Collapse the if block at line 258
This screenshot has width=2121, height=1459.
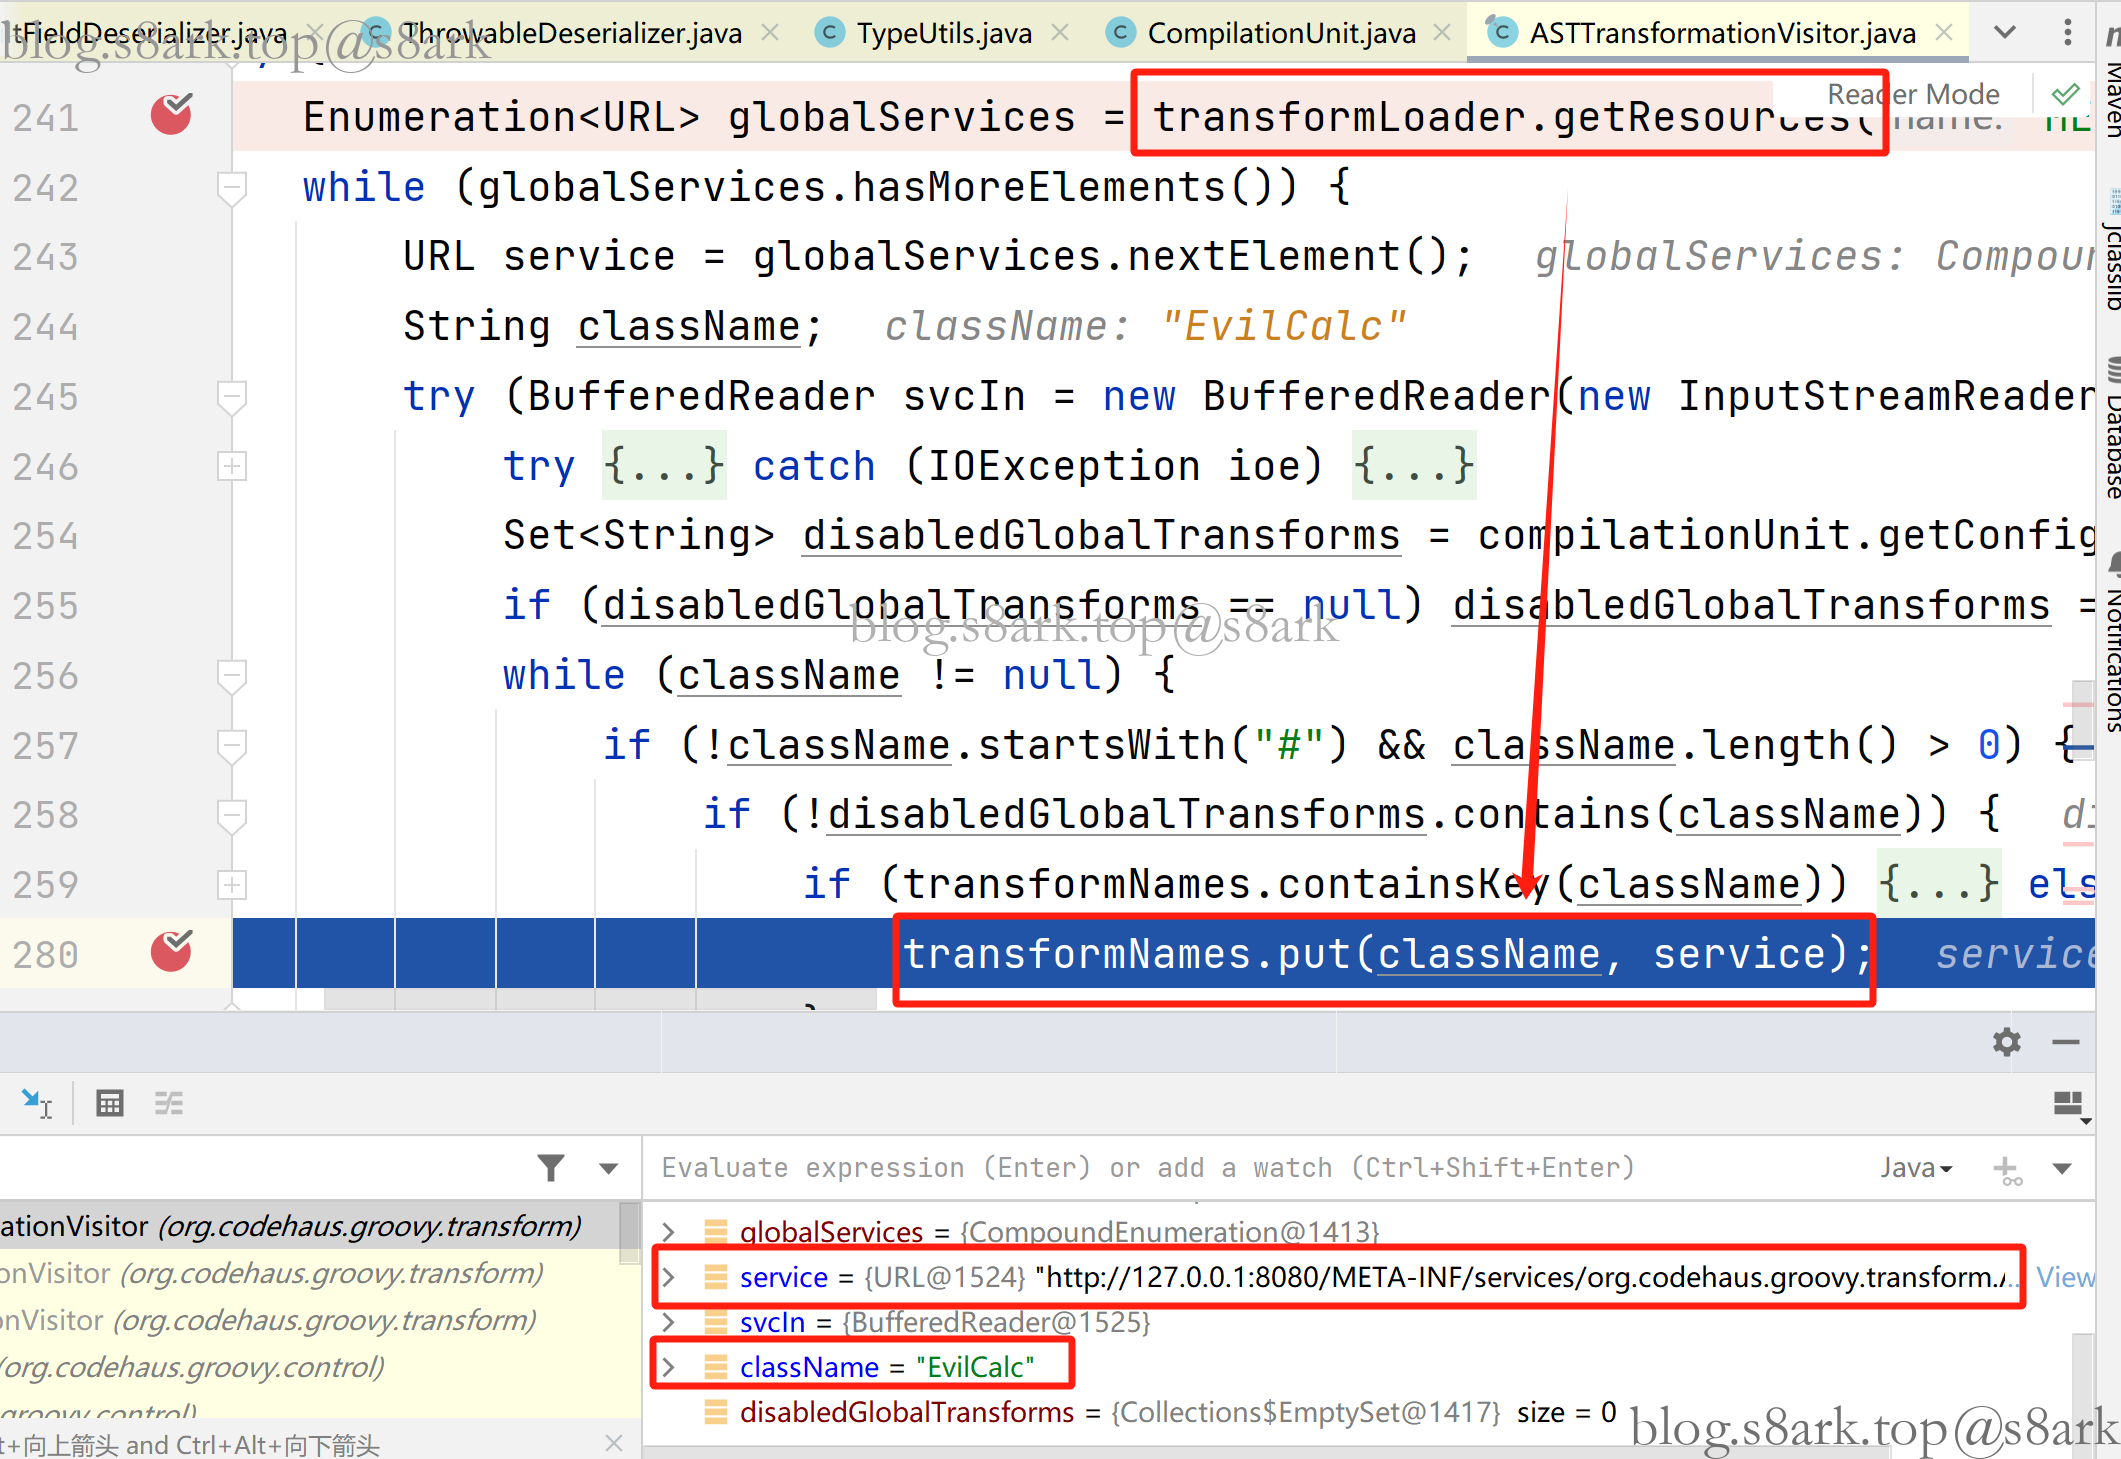point(231,815)
